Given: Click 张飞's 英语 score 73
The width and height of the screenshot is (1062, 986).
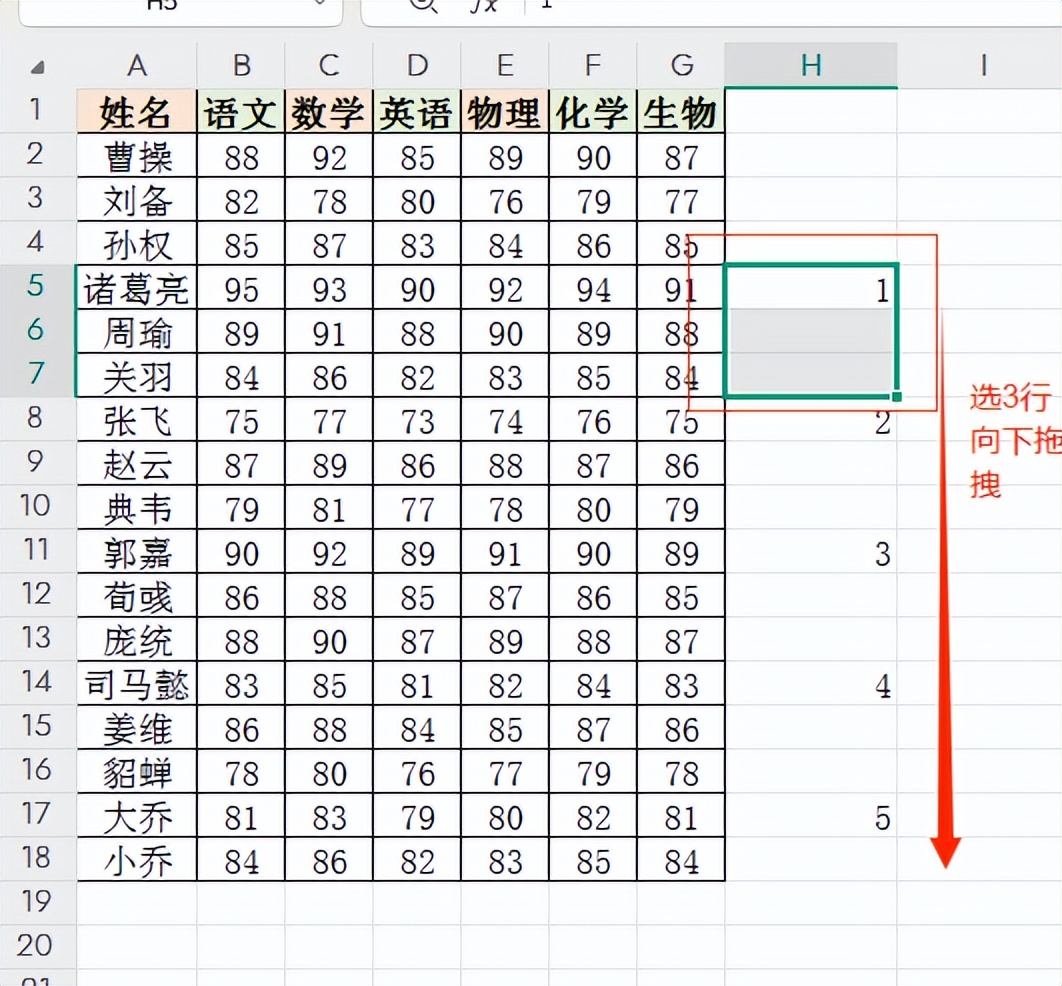Looking at the screenshot, I should [x=417, y=420].
